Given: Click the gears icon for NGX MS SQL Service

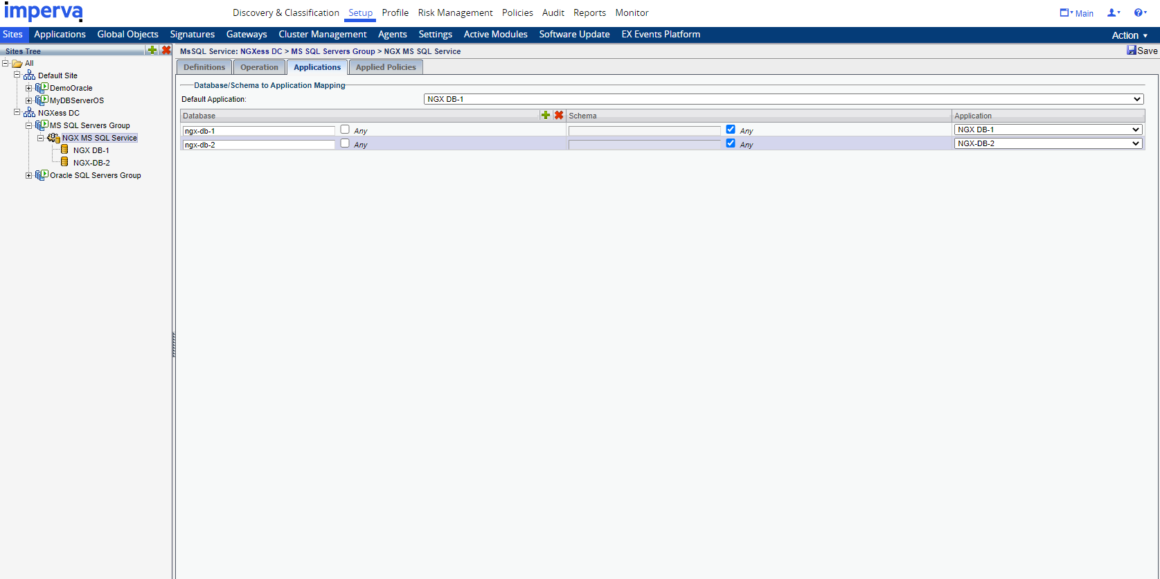Looking at the screenshot, I should (53, 137).
